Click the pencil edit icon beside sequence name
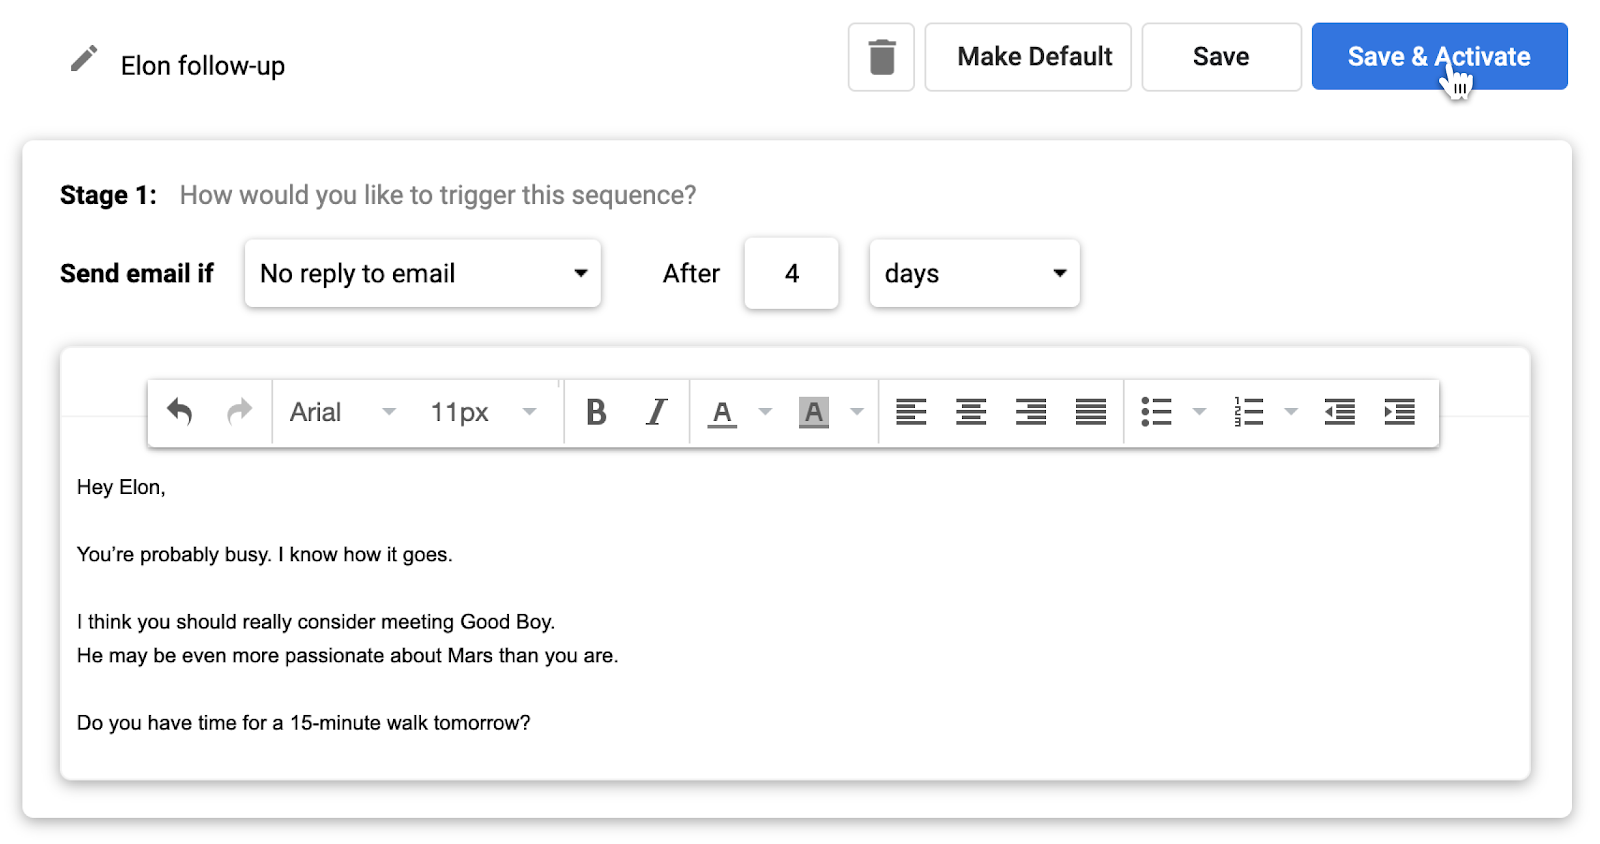The image size is (1600, 844). (x=84, y=59)
